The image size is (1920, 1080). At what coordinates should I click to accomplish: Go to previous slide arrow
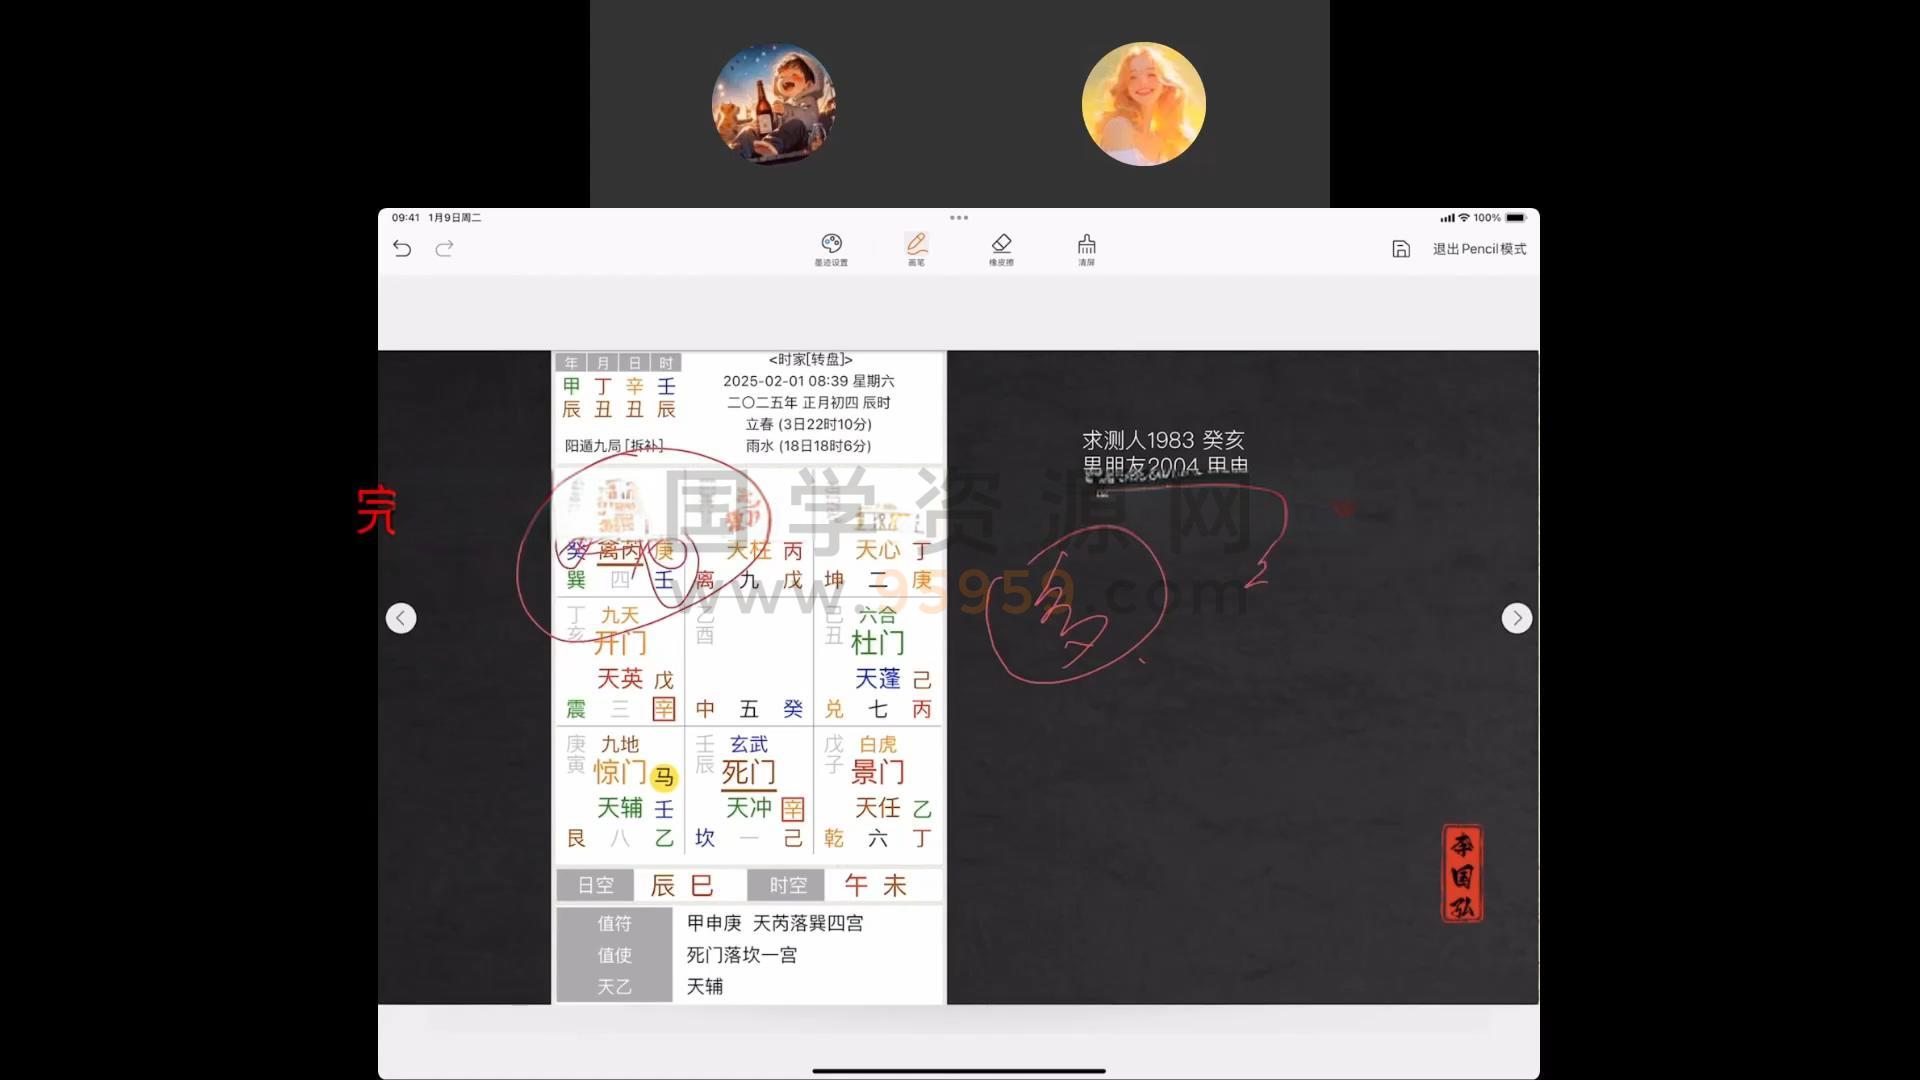tap(401, 618)
